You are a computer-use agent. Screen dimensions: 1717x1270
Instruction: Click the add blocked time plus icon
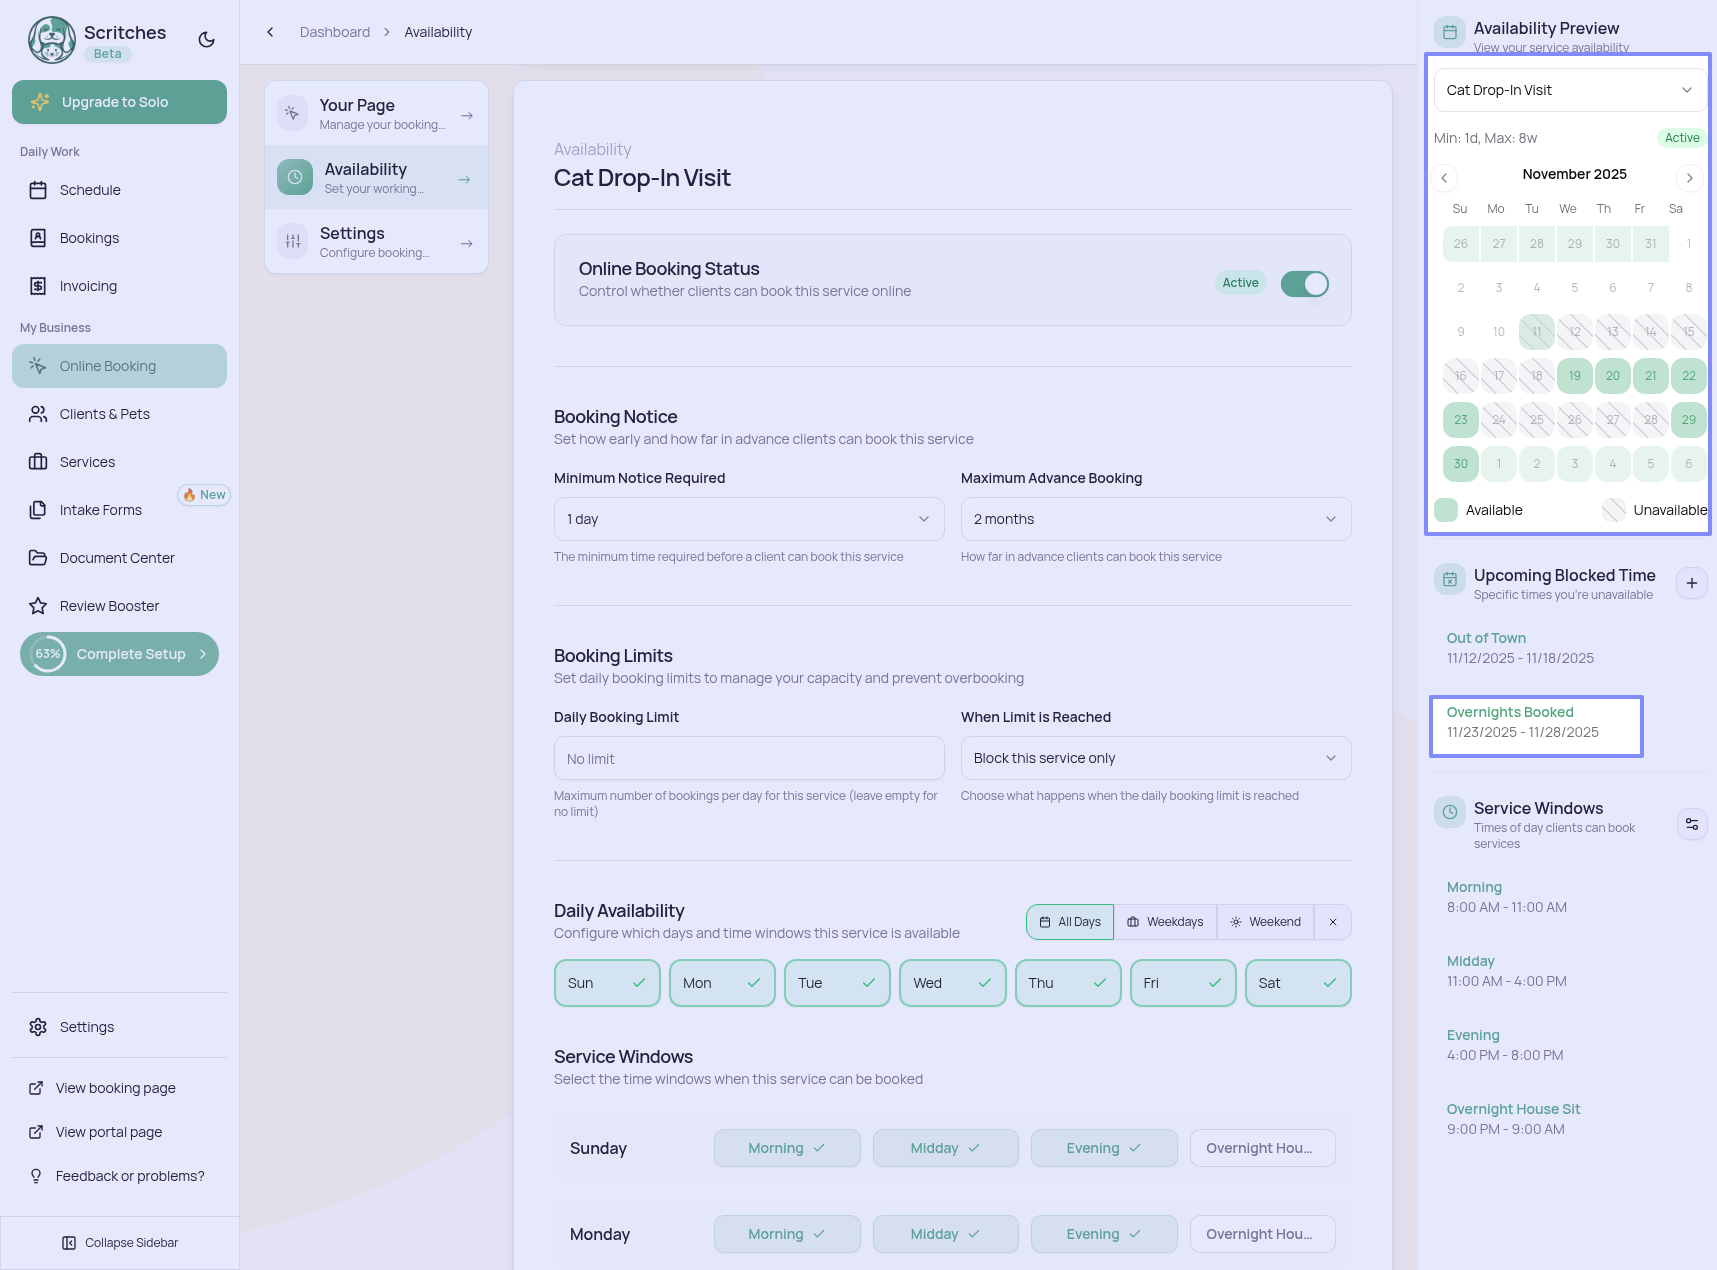point(1691,583)
